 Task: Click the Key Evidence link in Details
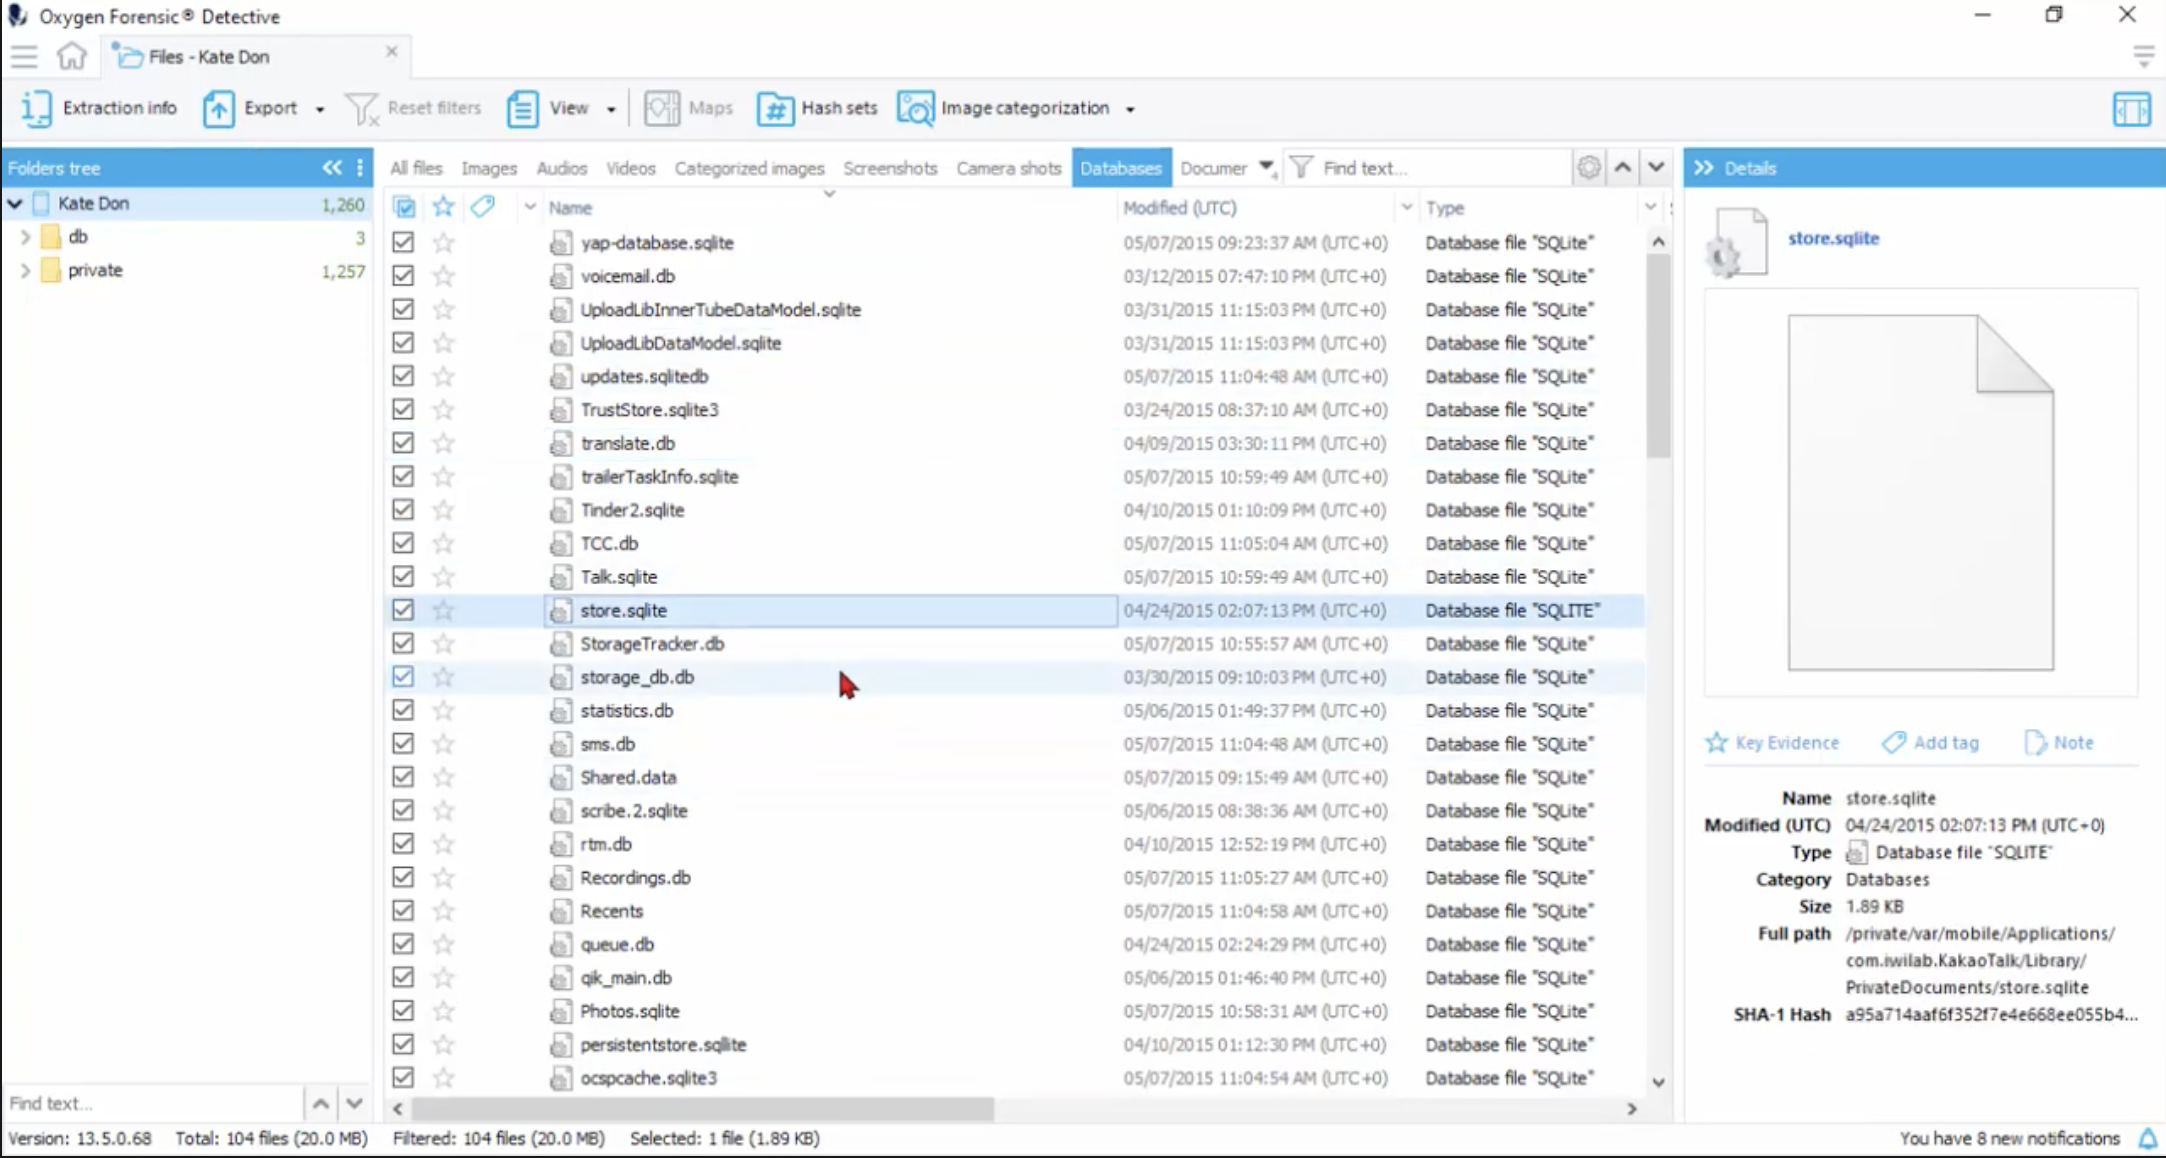tap(1772, 742)
